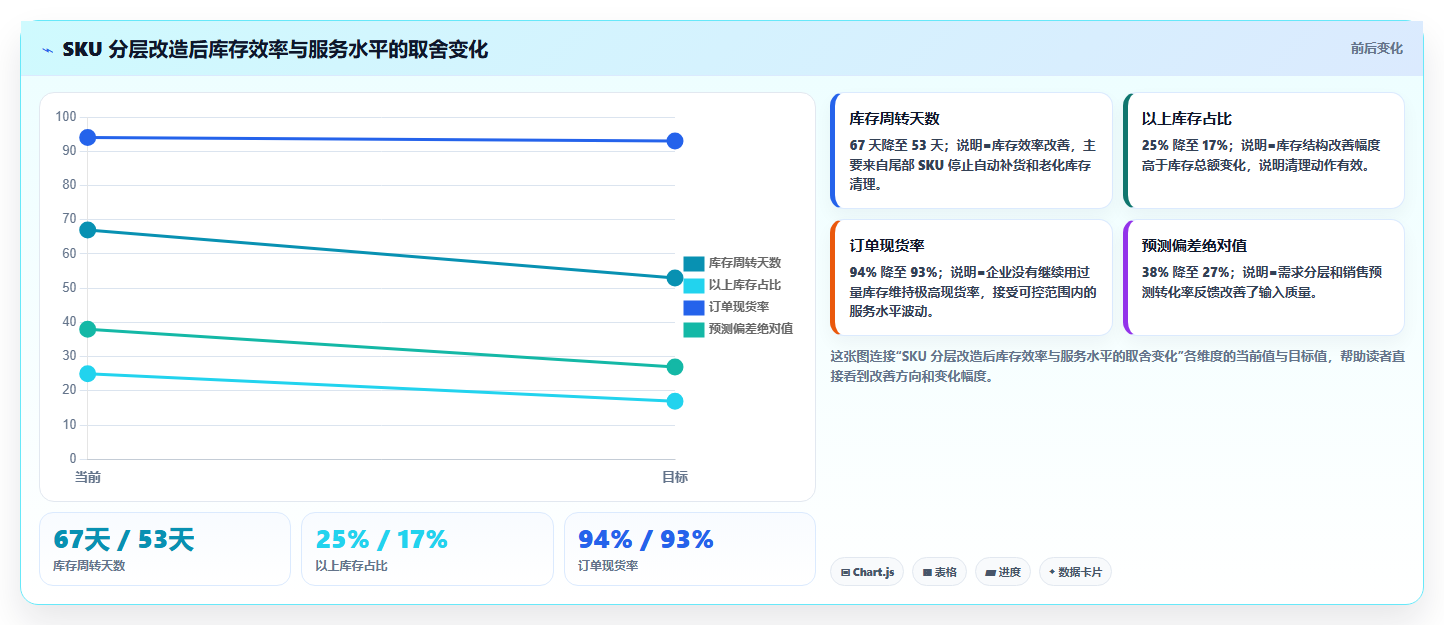Open the 库存周转天数 info card
1444x625 pixels.
pos(971,150)
